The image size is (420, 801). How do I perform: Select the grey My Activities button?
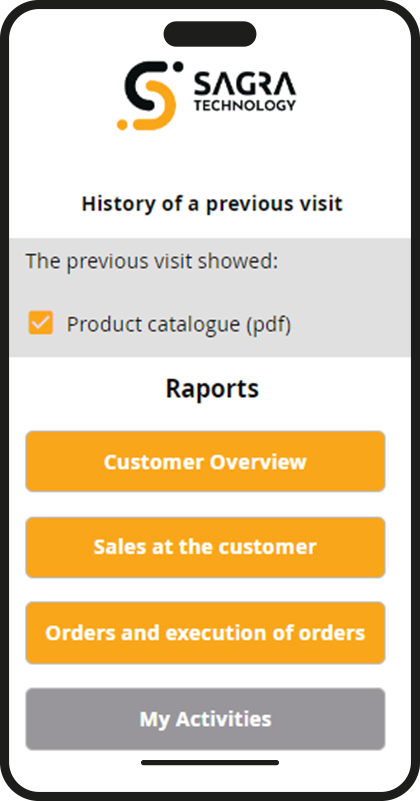click(x=205, y=719)
